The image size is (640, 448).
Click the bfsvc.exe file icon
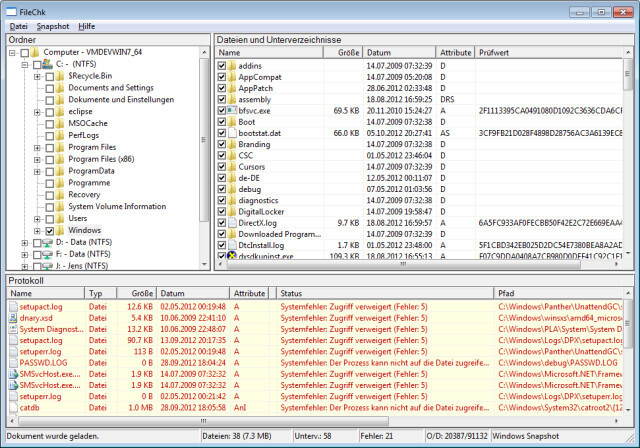[x=232, y=110]
